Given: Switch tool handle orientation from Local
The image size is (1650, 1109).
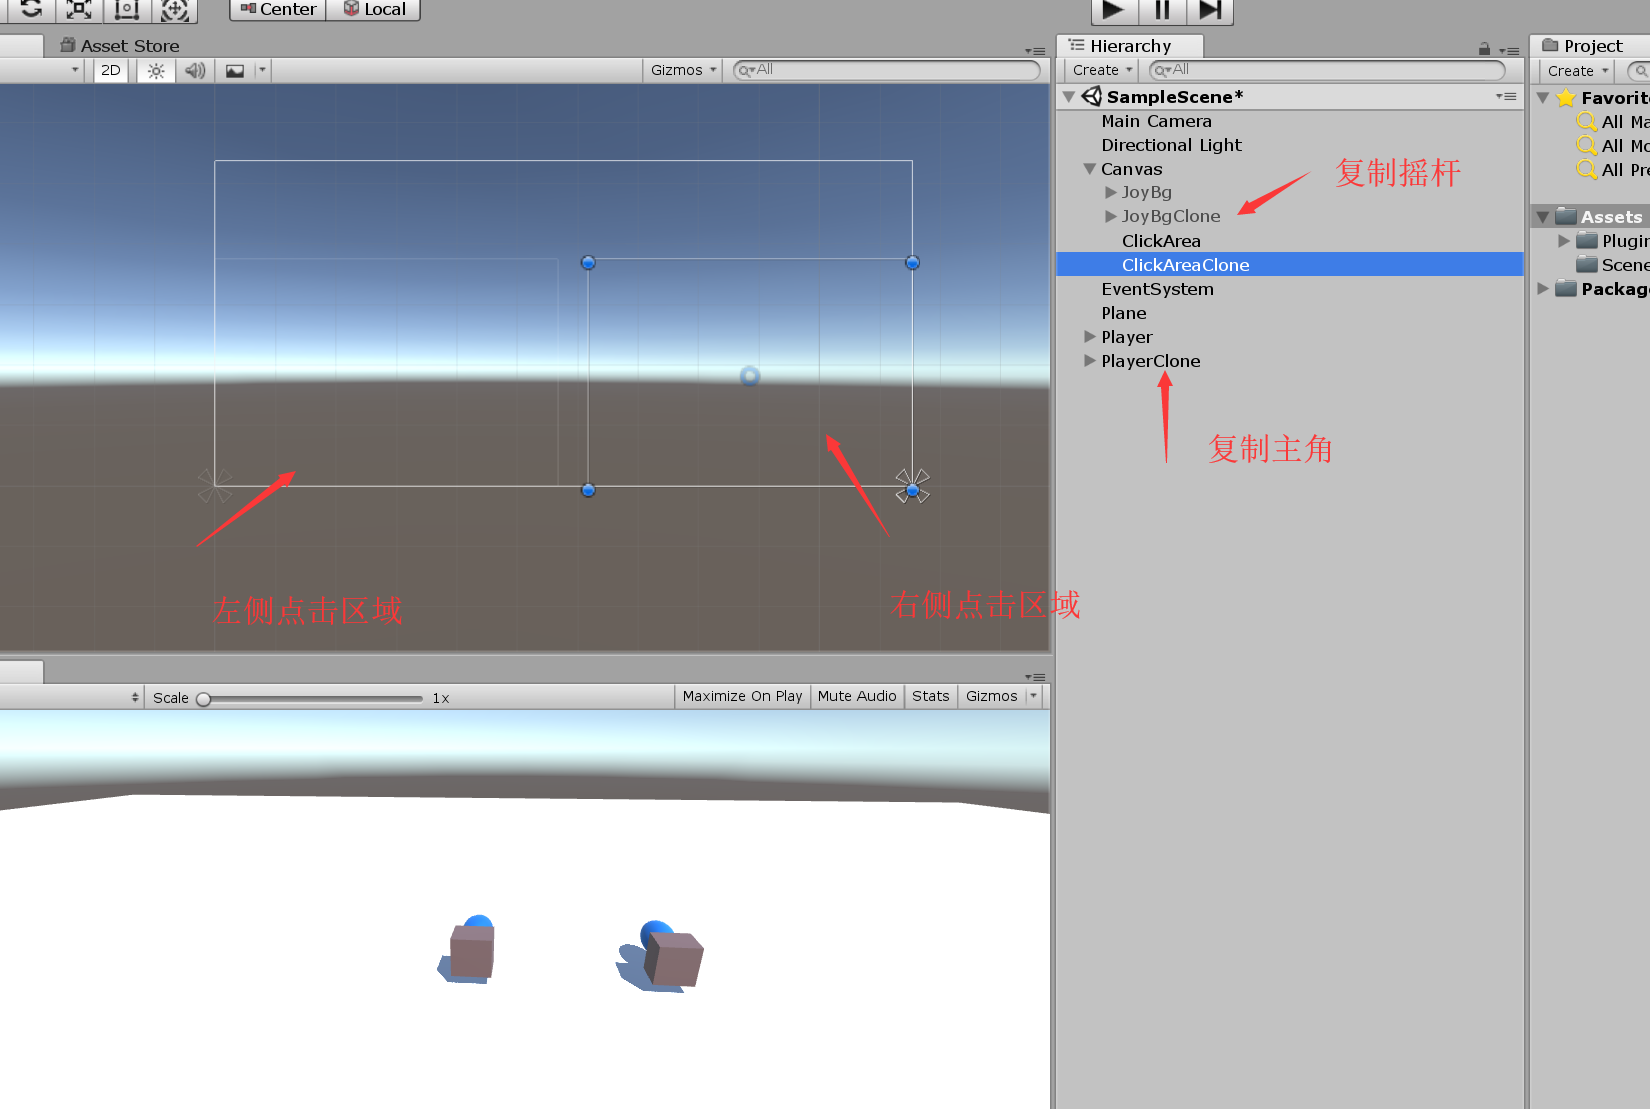Looking at the screenshot, I should click(373, 9).
